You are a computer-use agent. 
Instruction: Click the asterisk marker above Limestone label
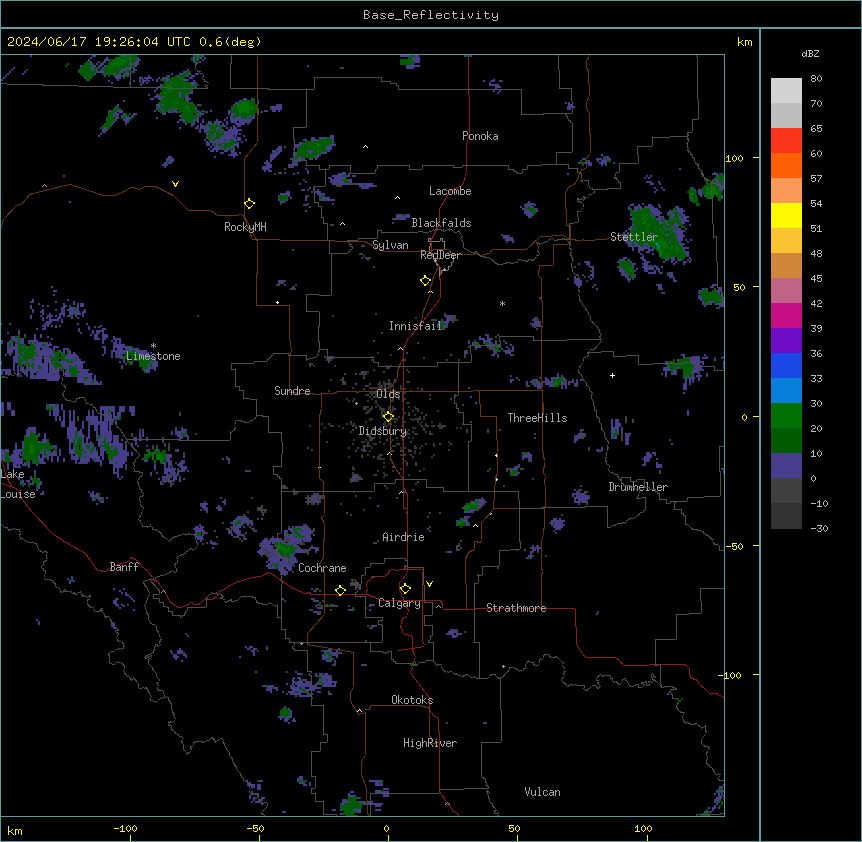153,346
